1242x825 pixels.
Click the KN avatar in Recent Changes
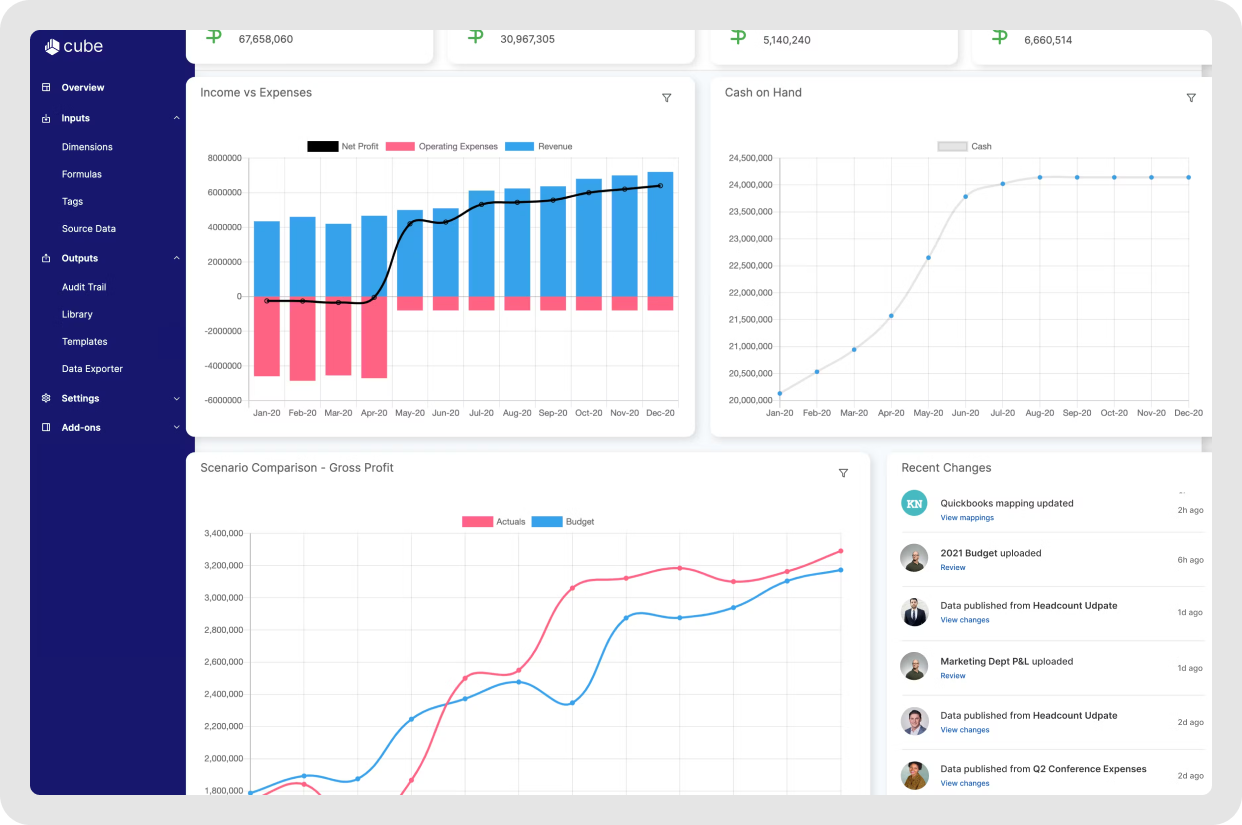pyautogui.click(x=914, y=505)
